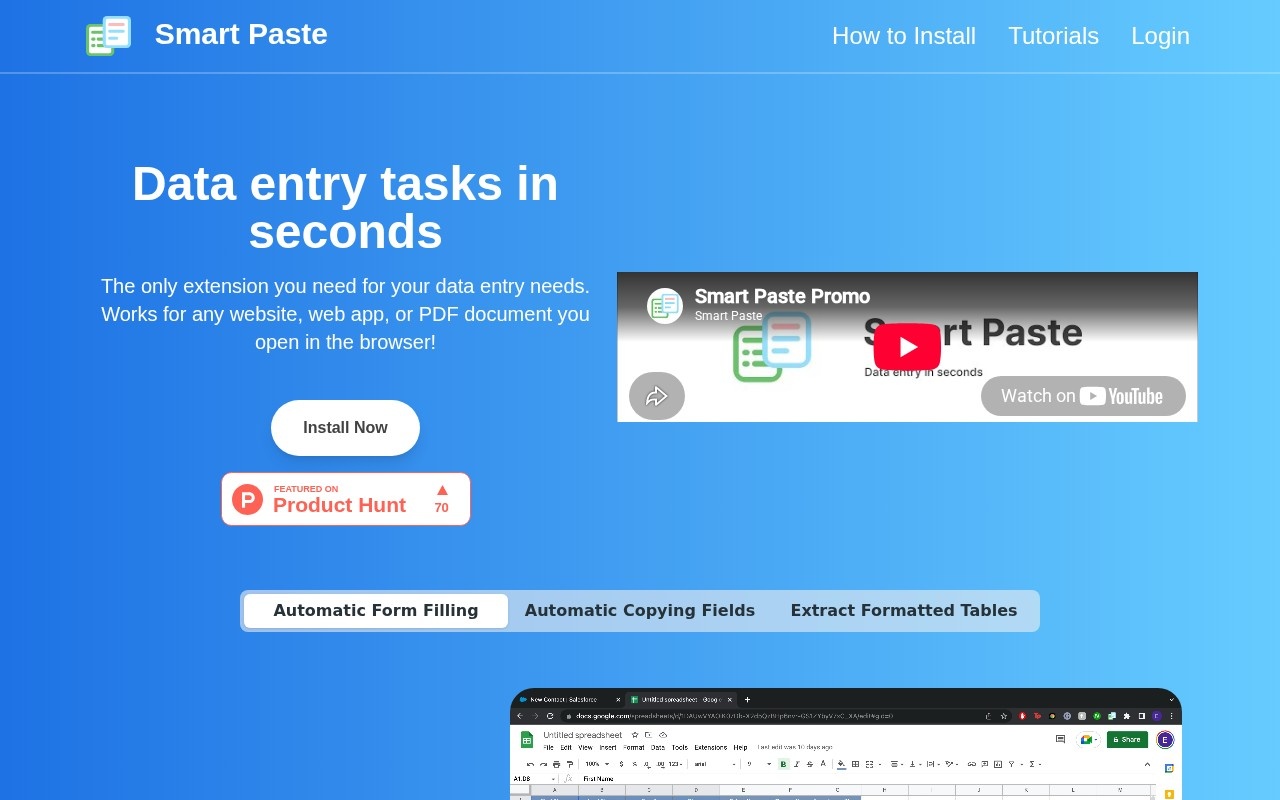Switch to the Automatic Copying Fields tab
This screenshot has height=800, width=1280.
[x=640, y=611]
